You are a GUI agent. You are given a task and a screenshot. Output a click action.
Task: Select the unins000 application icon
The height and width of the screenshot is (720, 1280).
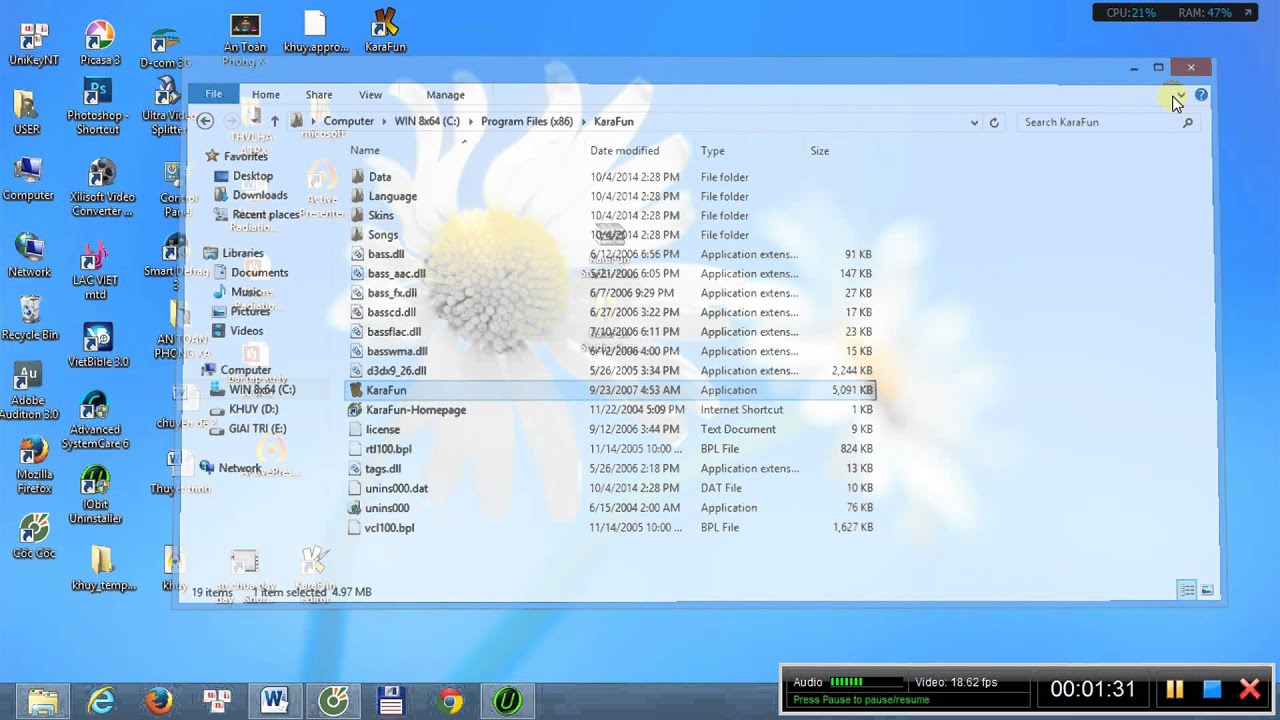pos(355,508)
